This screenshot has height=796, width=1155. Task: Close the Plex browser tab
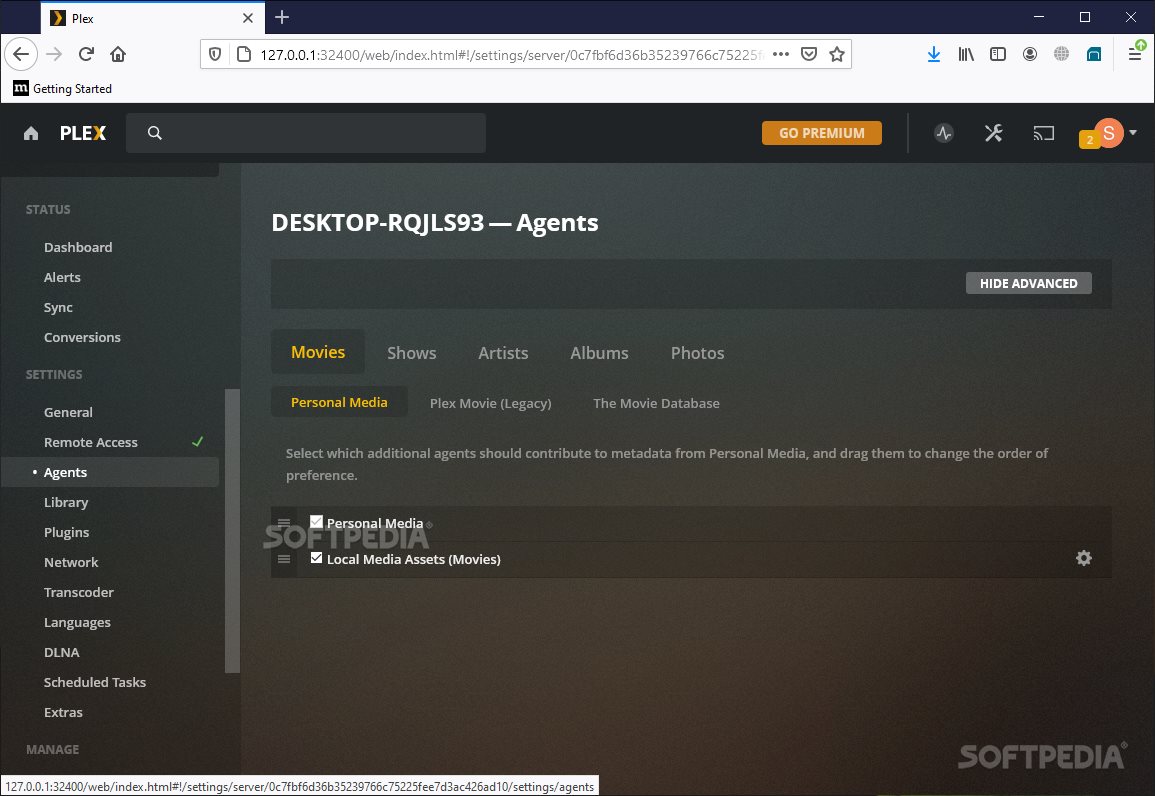248,18
